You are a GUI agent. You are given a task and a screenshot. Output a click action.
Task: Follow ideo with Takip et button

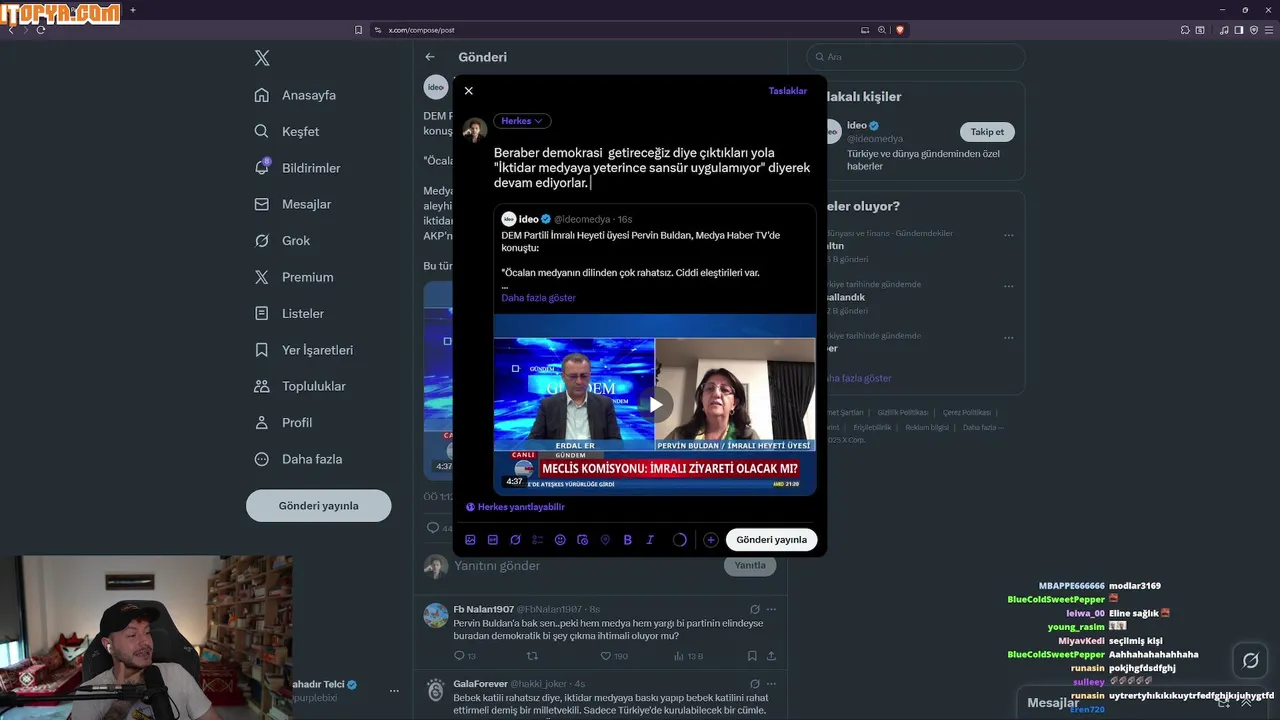click(x=987, y=132)
